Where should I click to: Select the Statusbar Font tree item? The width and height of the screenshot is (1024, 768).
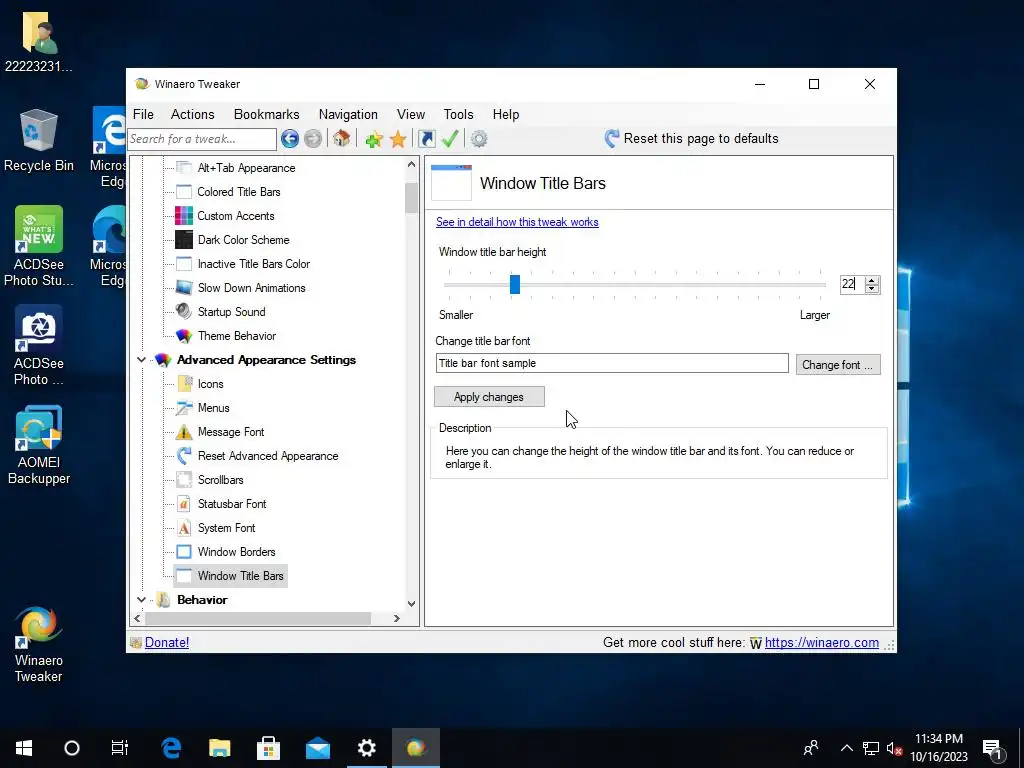[x=232, y=504]
